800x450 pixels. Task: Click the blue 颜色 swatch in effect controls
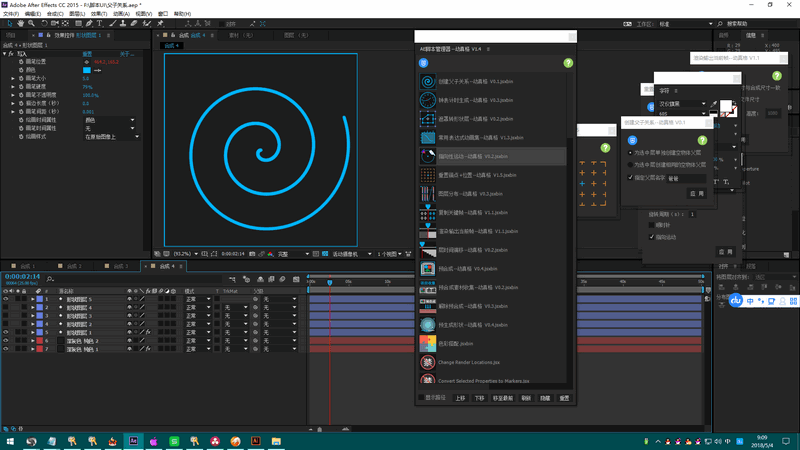pyautogui.click(x=87, y=70)
